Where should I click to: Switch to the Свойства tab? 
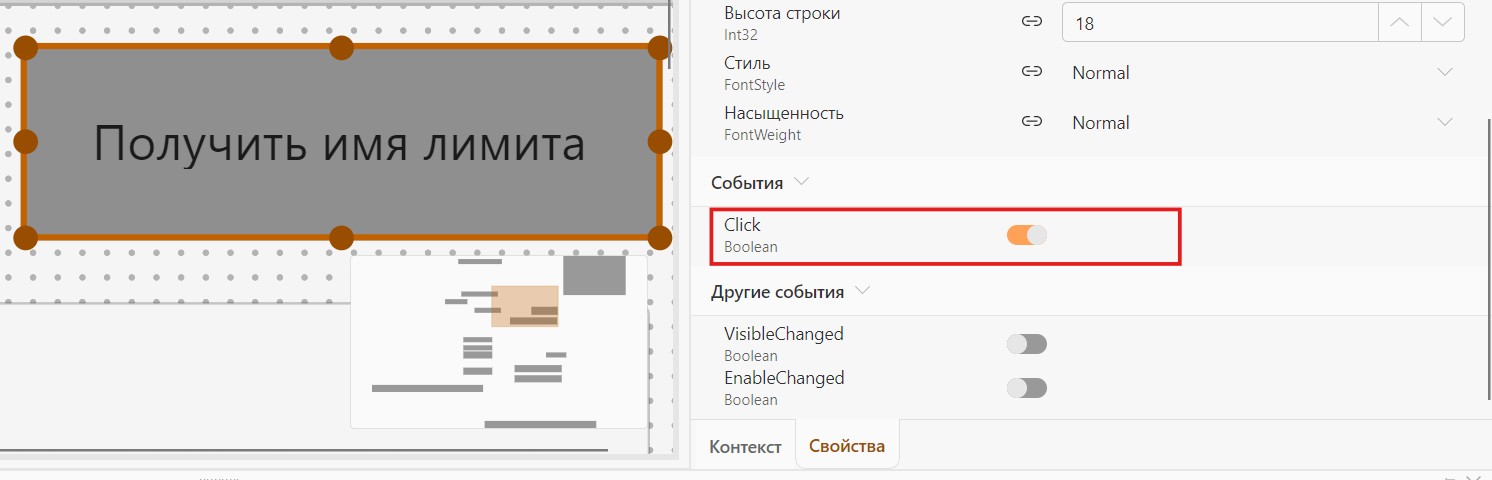[x=847, y=446]
